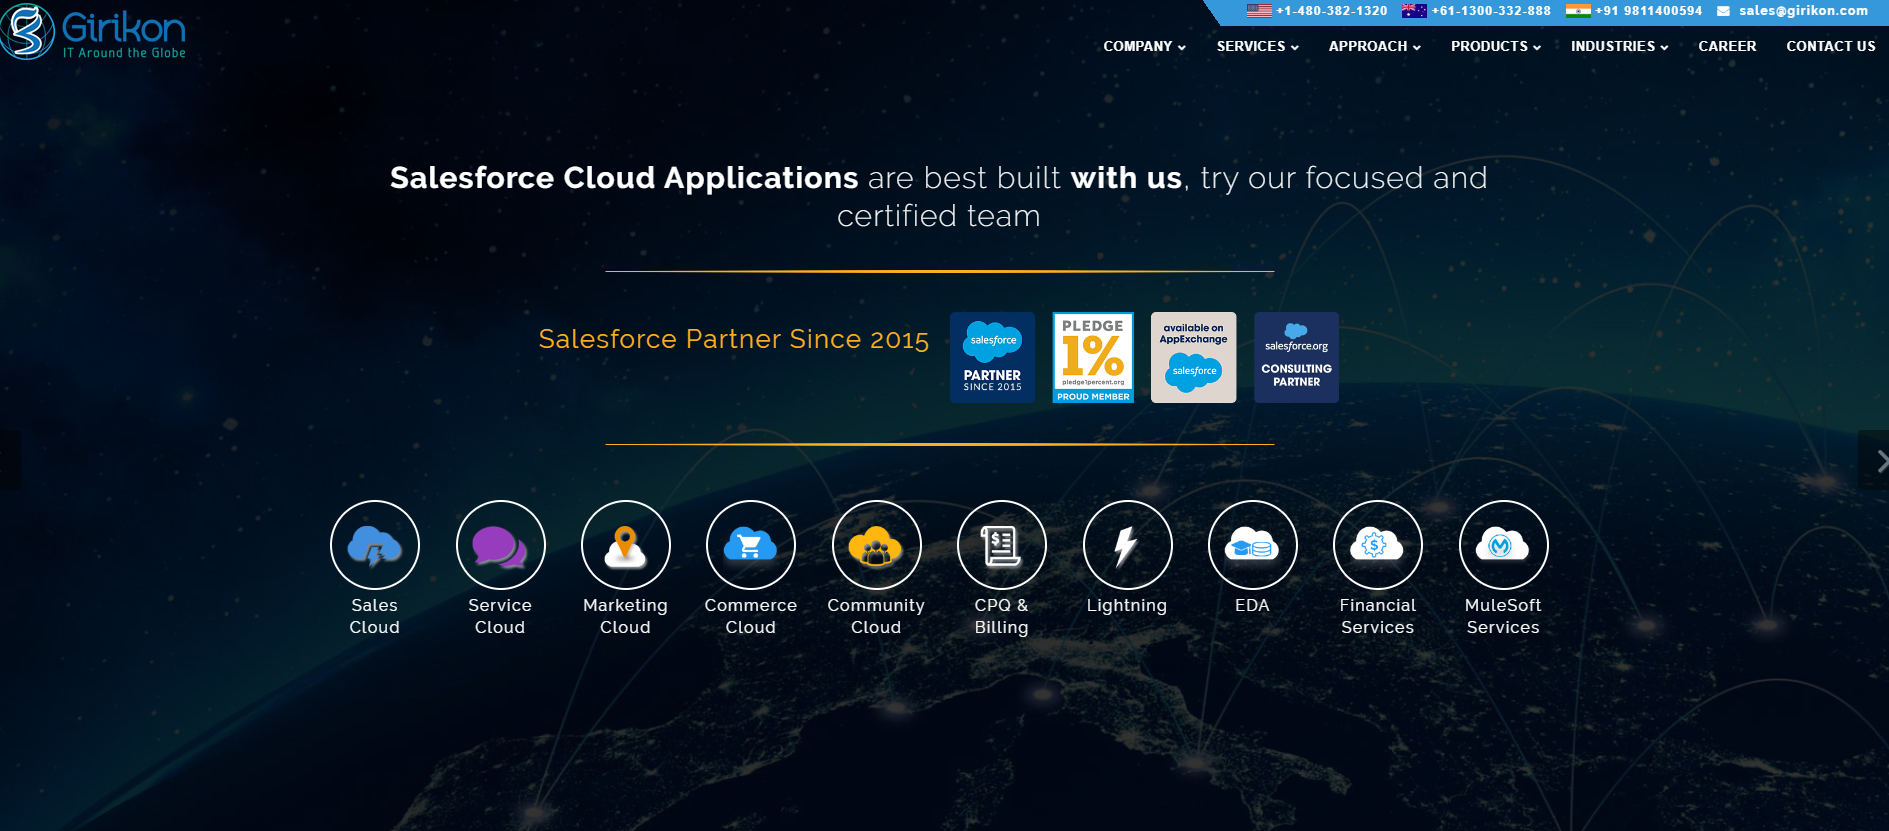
Task: Click the US flag icon
Action: tap(1259, 11)
